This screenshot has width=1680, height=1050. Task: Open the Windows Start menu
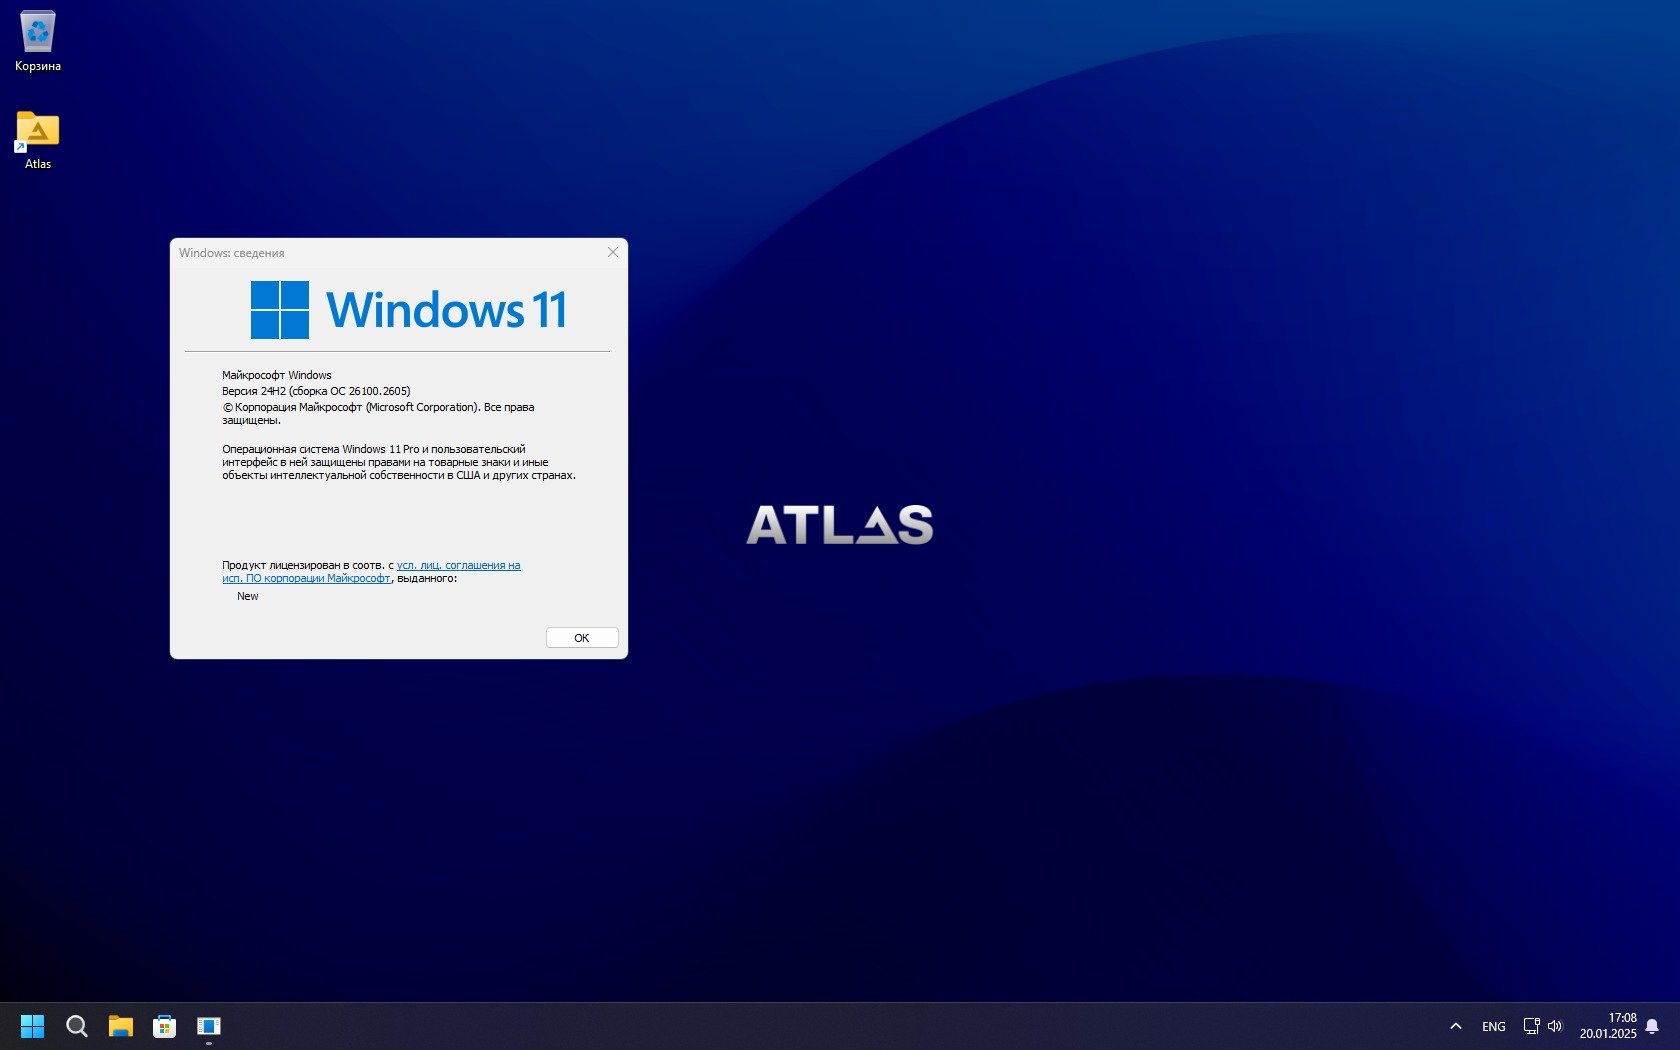[33, 1026]
